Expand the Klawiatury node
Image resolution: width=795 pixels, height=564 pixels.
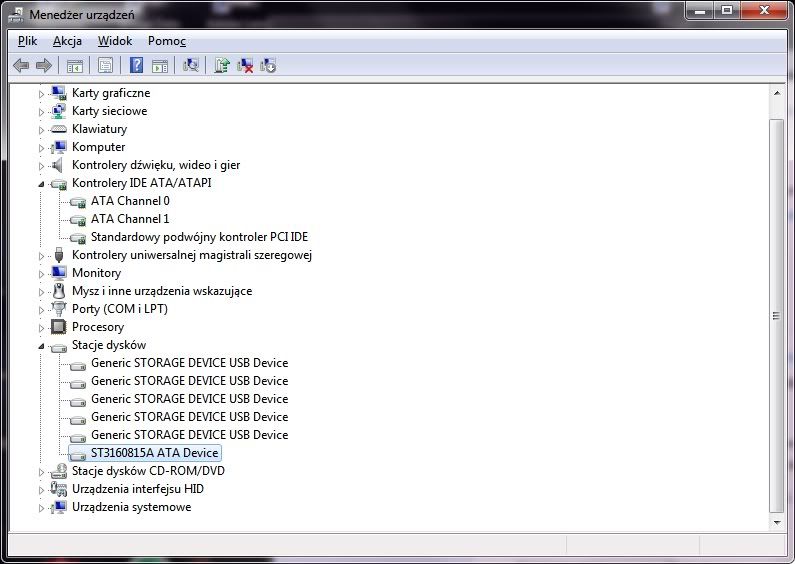pyautogui.click(x=42, y=130)
